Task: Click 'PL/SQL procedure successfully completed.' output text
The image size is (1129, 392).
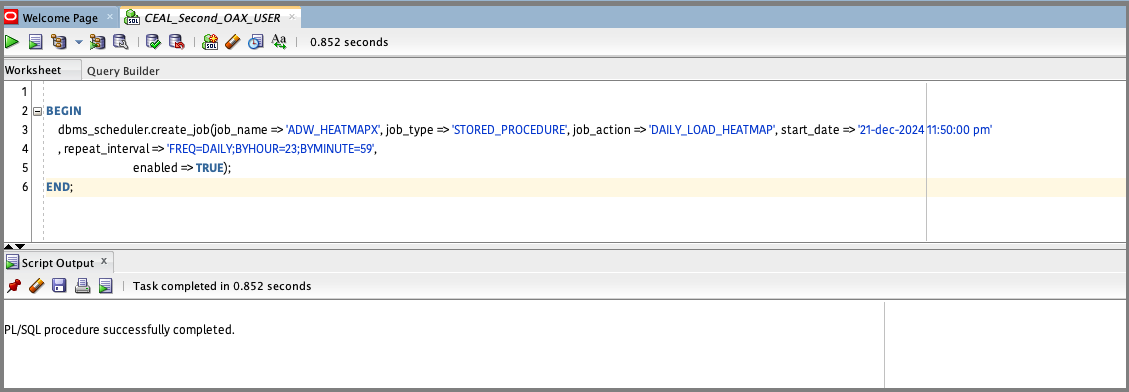Action: [x=120, y=330]
